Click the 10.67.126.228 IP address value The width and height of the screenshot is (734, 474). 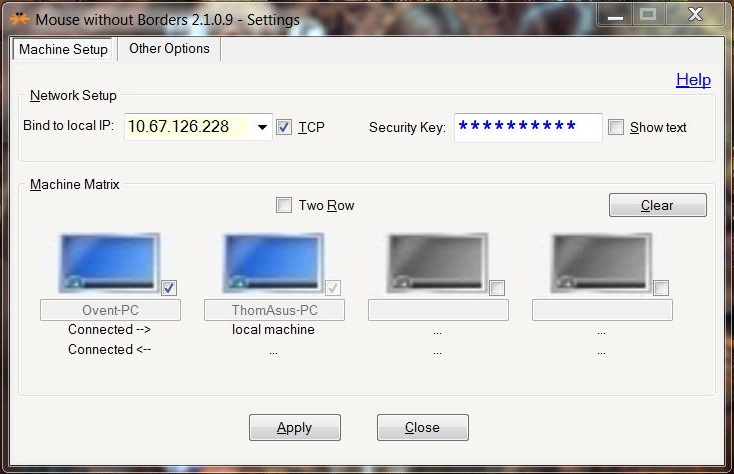coord(178,126)
